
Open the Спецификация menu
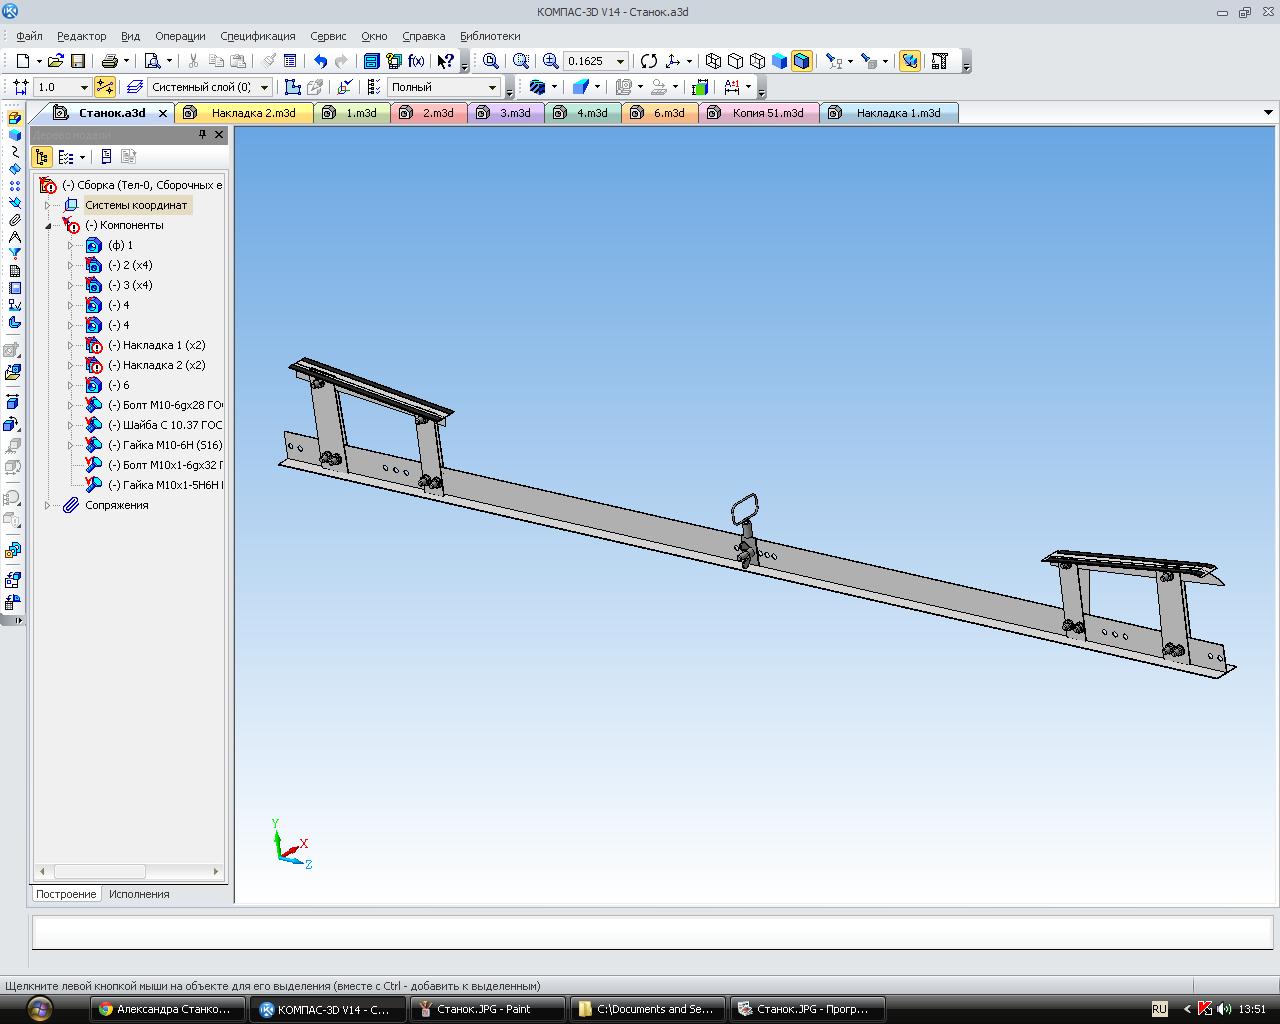click(x=258, y=36)
